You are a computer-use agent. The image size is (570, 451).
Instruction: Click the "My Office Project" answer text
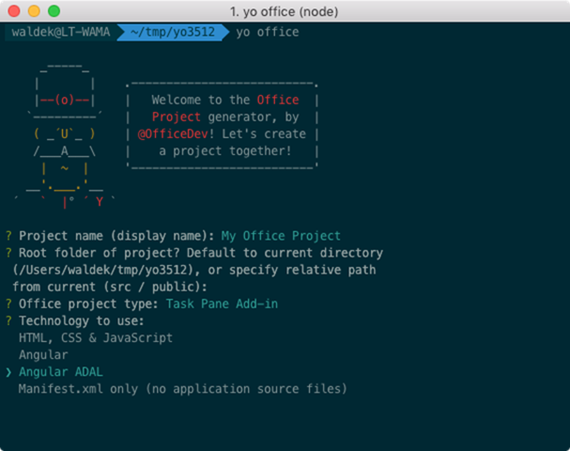click(281, 236)
